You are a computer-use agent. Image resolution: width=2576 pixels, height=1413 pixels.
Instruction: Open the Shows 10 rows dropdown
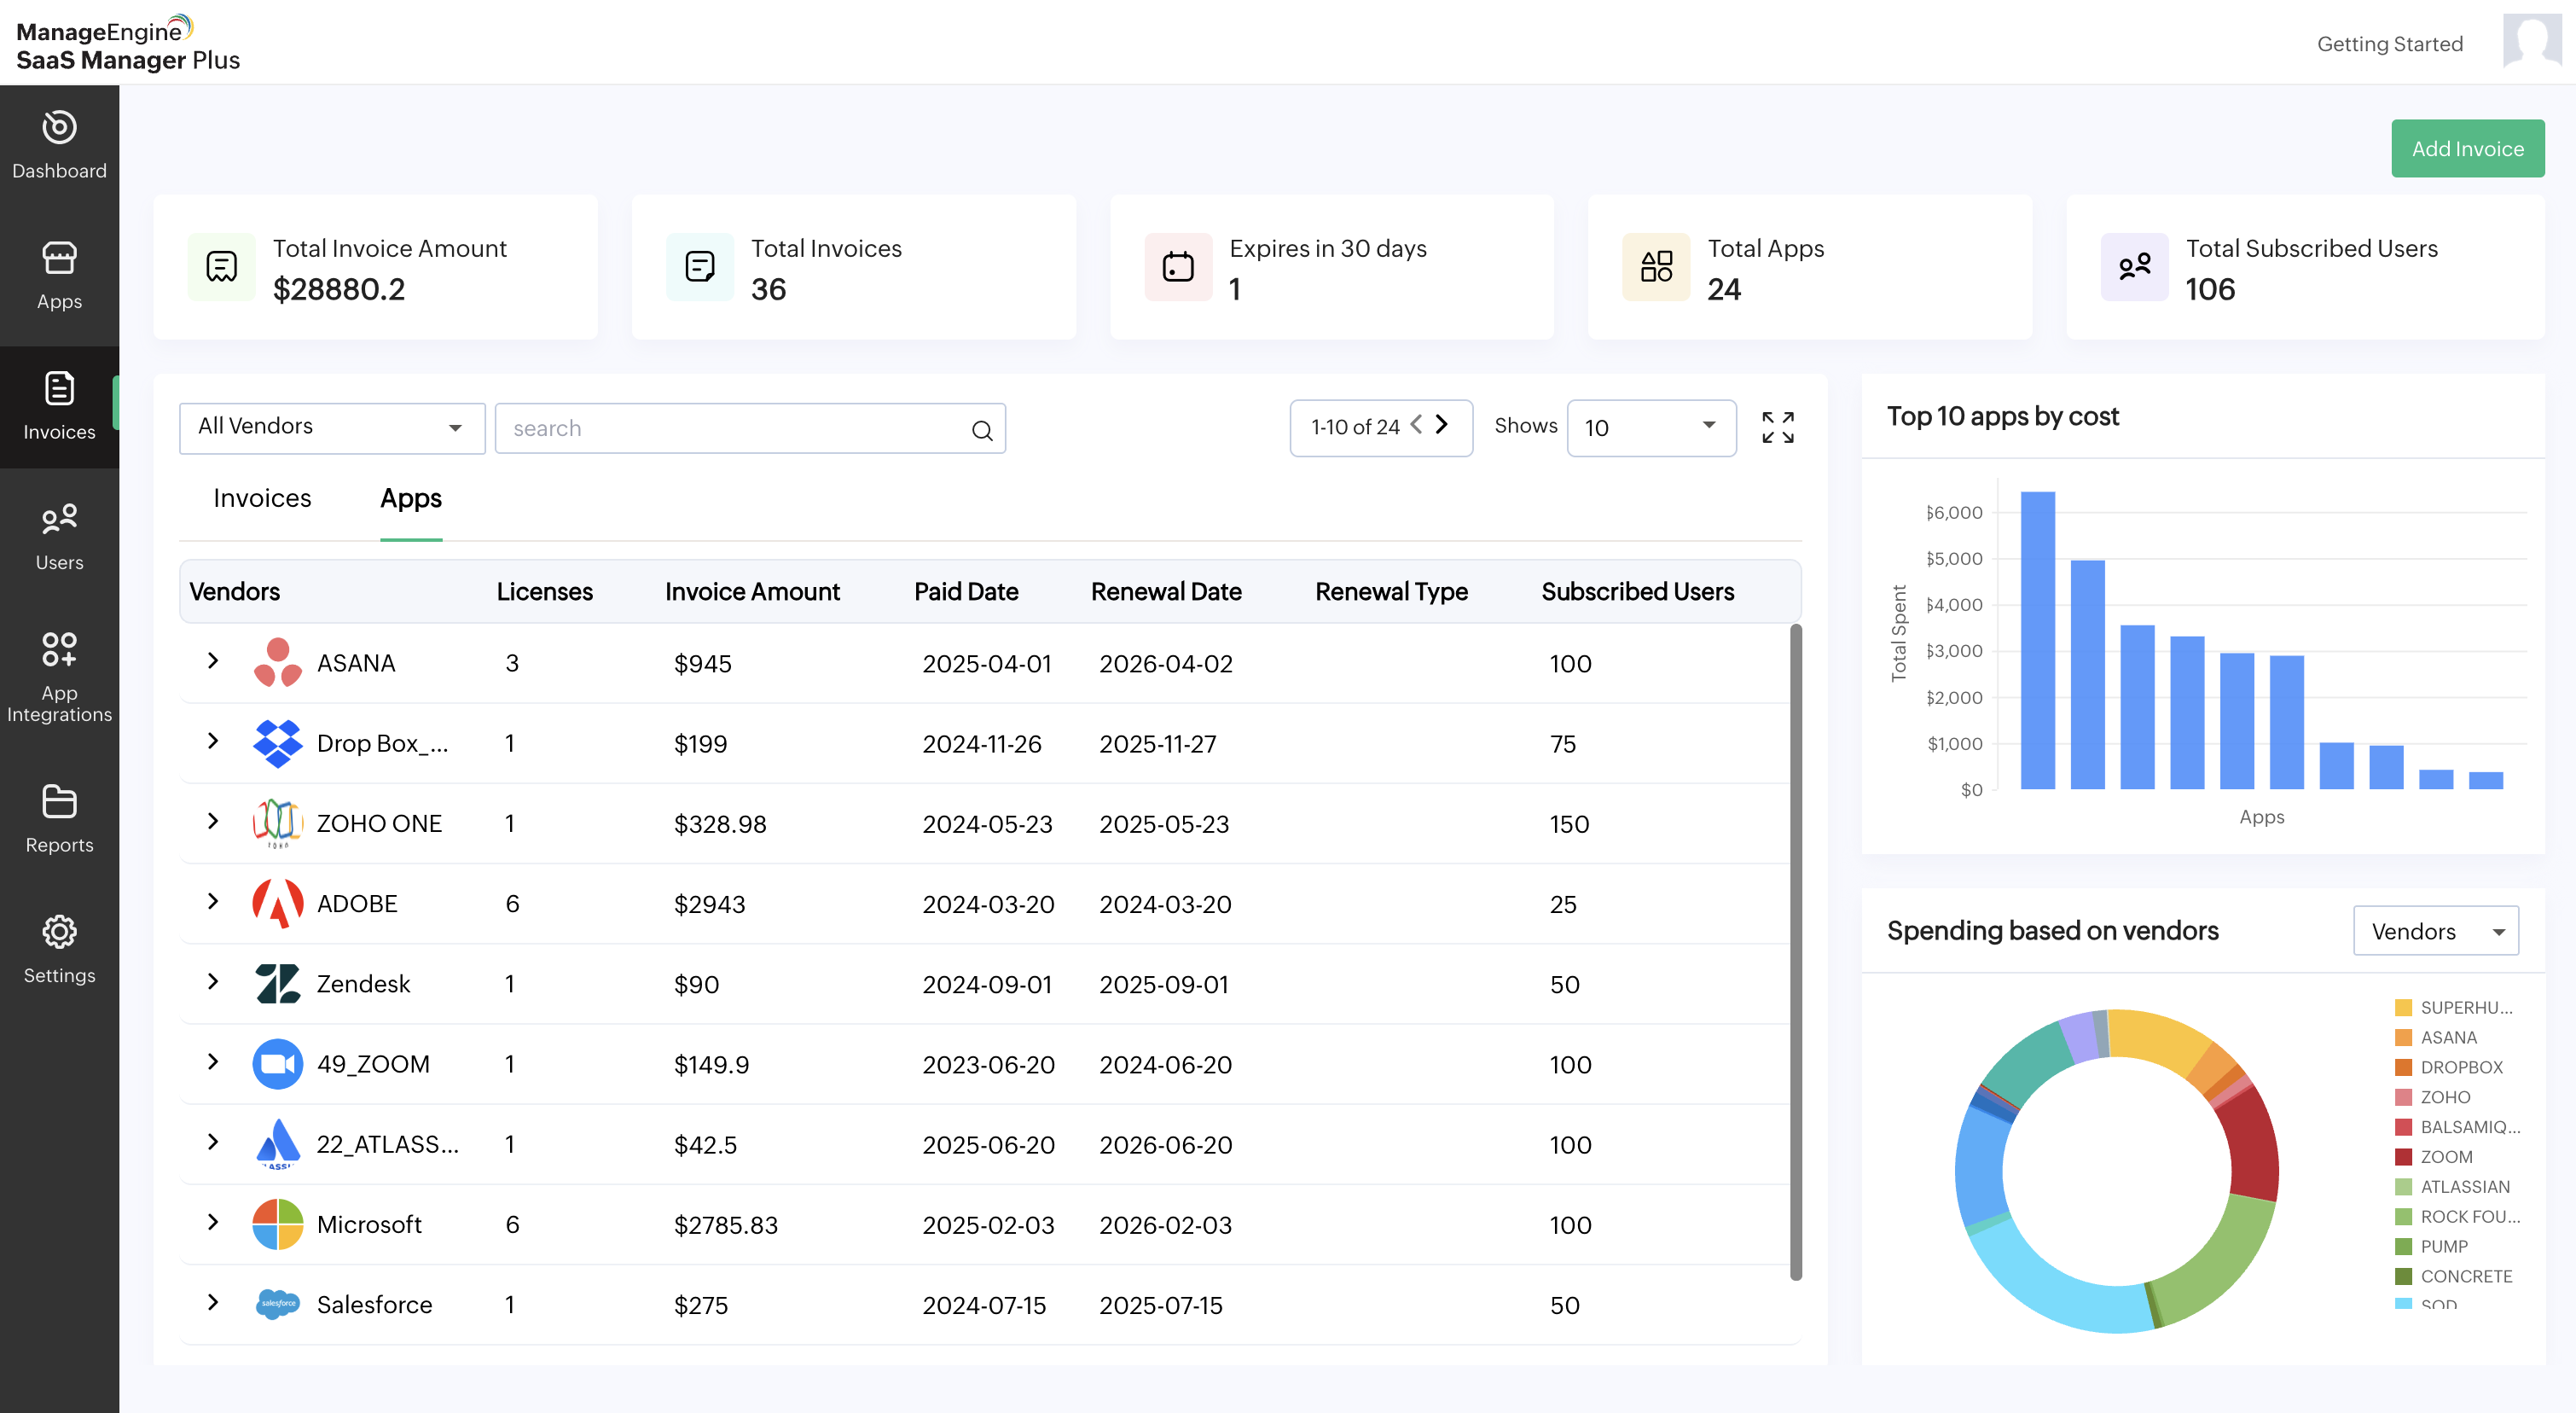pyautogui.click(x=1650, y=428)
